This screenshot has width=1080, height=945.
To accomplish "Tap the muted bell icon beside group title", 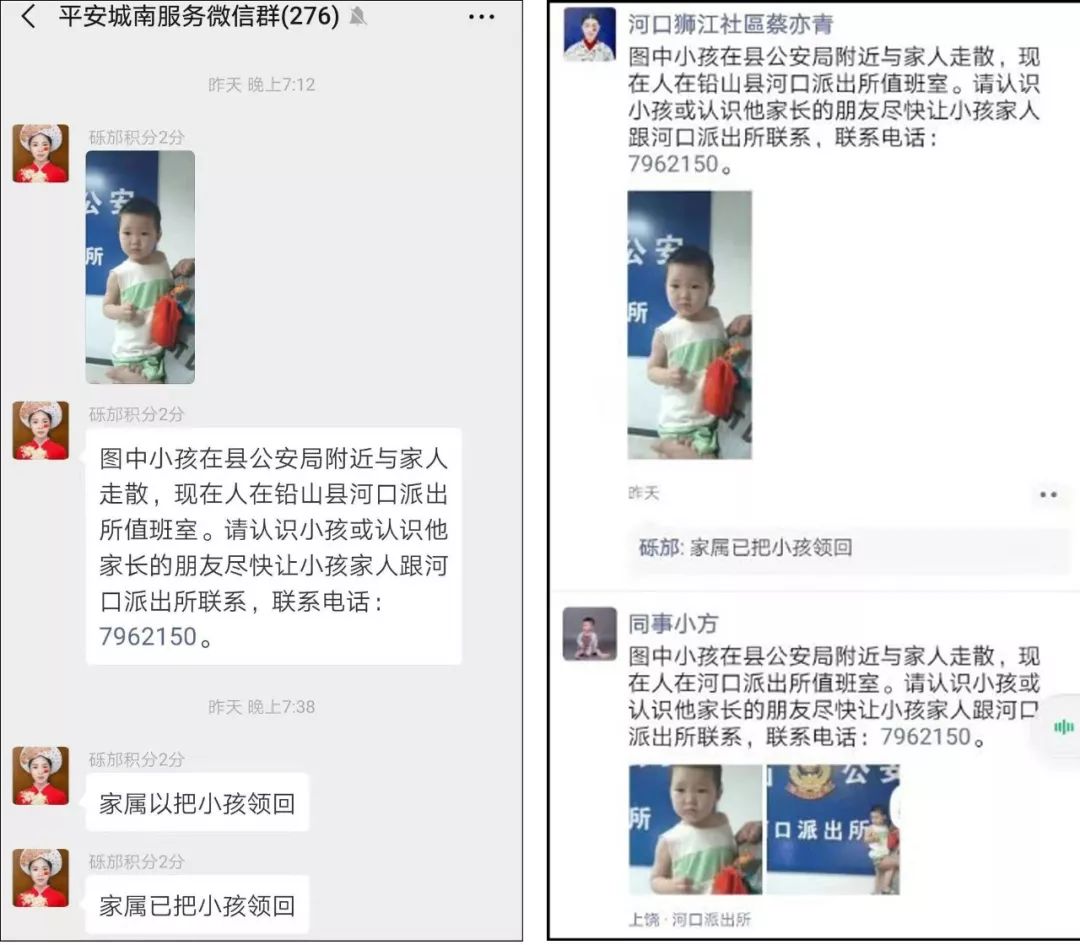I will coord(357,16).
